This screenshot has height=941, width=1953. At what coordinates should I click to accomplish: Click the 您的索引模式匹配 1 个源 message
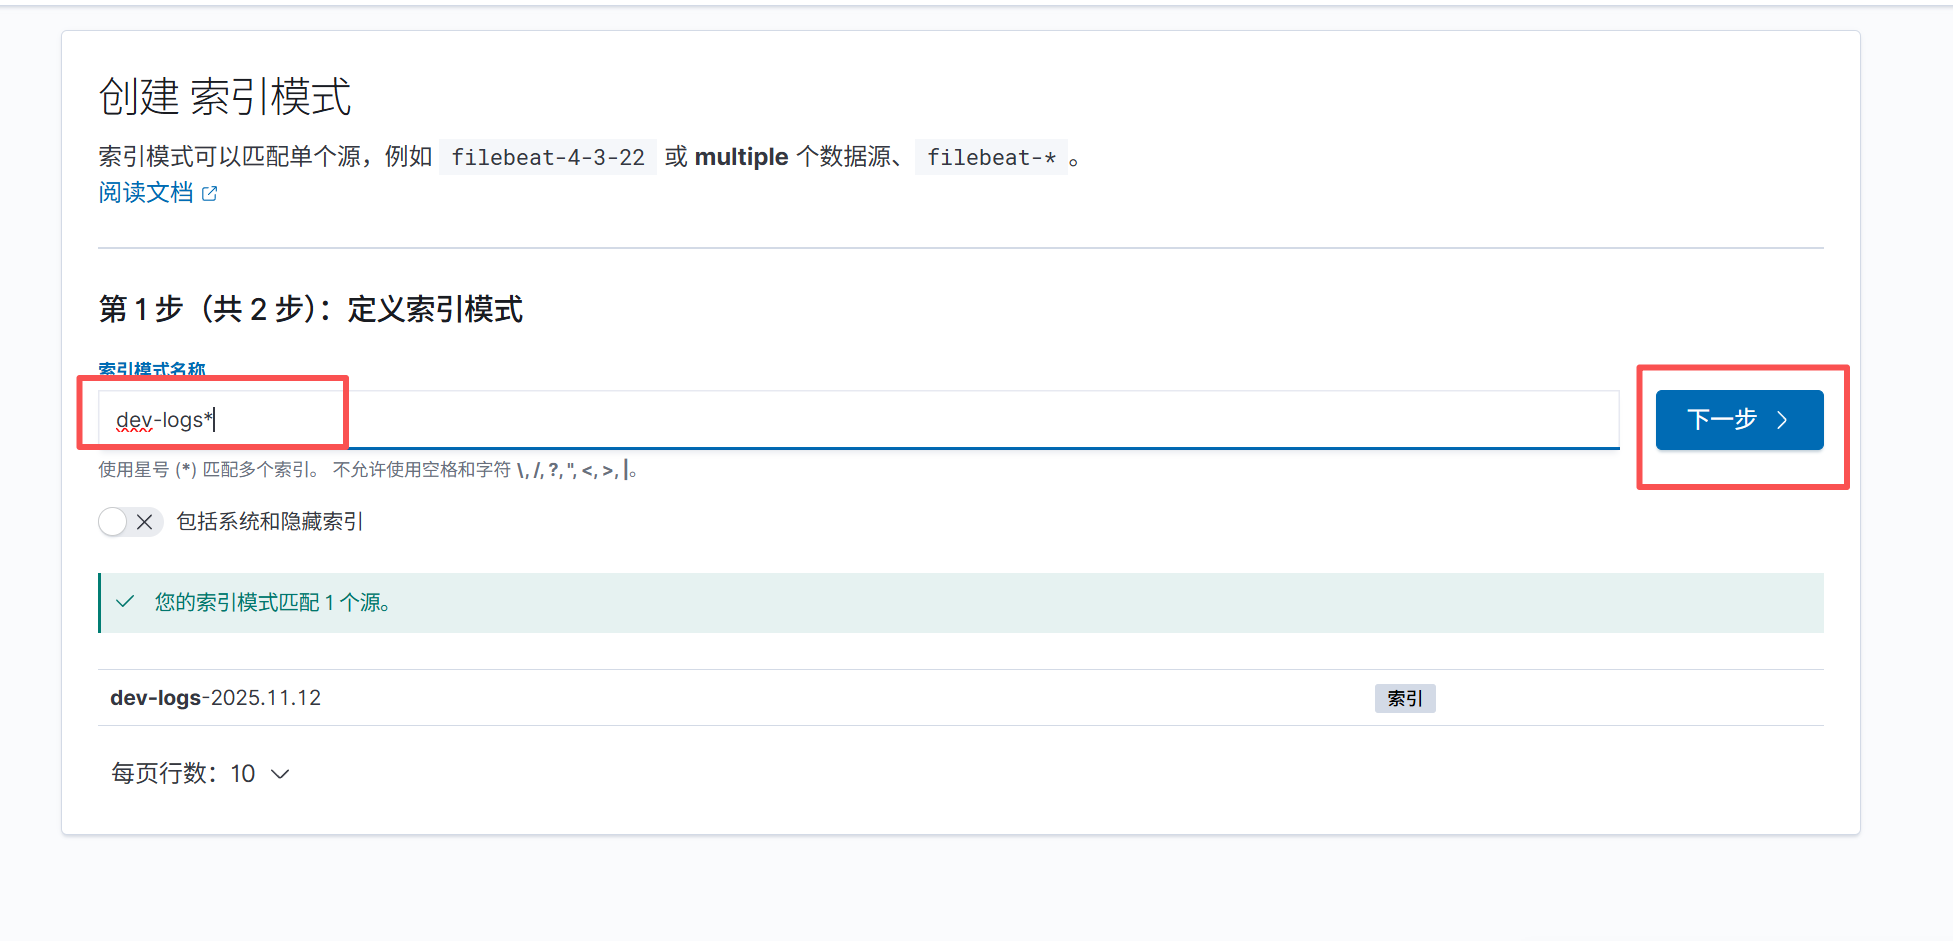coord(272,602)
